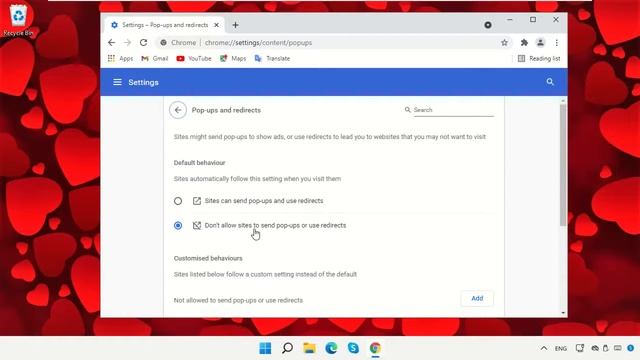Open the Chrome three-dot menu

(556, 42)
